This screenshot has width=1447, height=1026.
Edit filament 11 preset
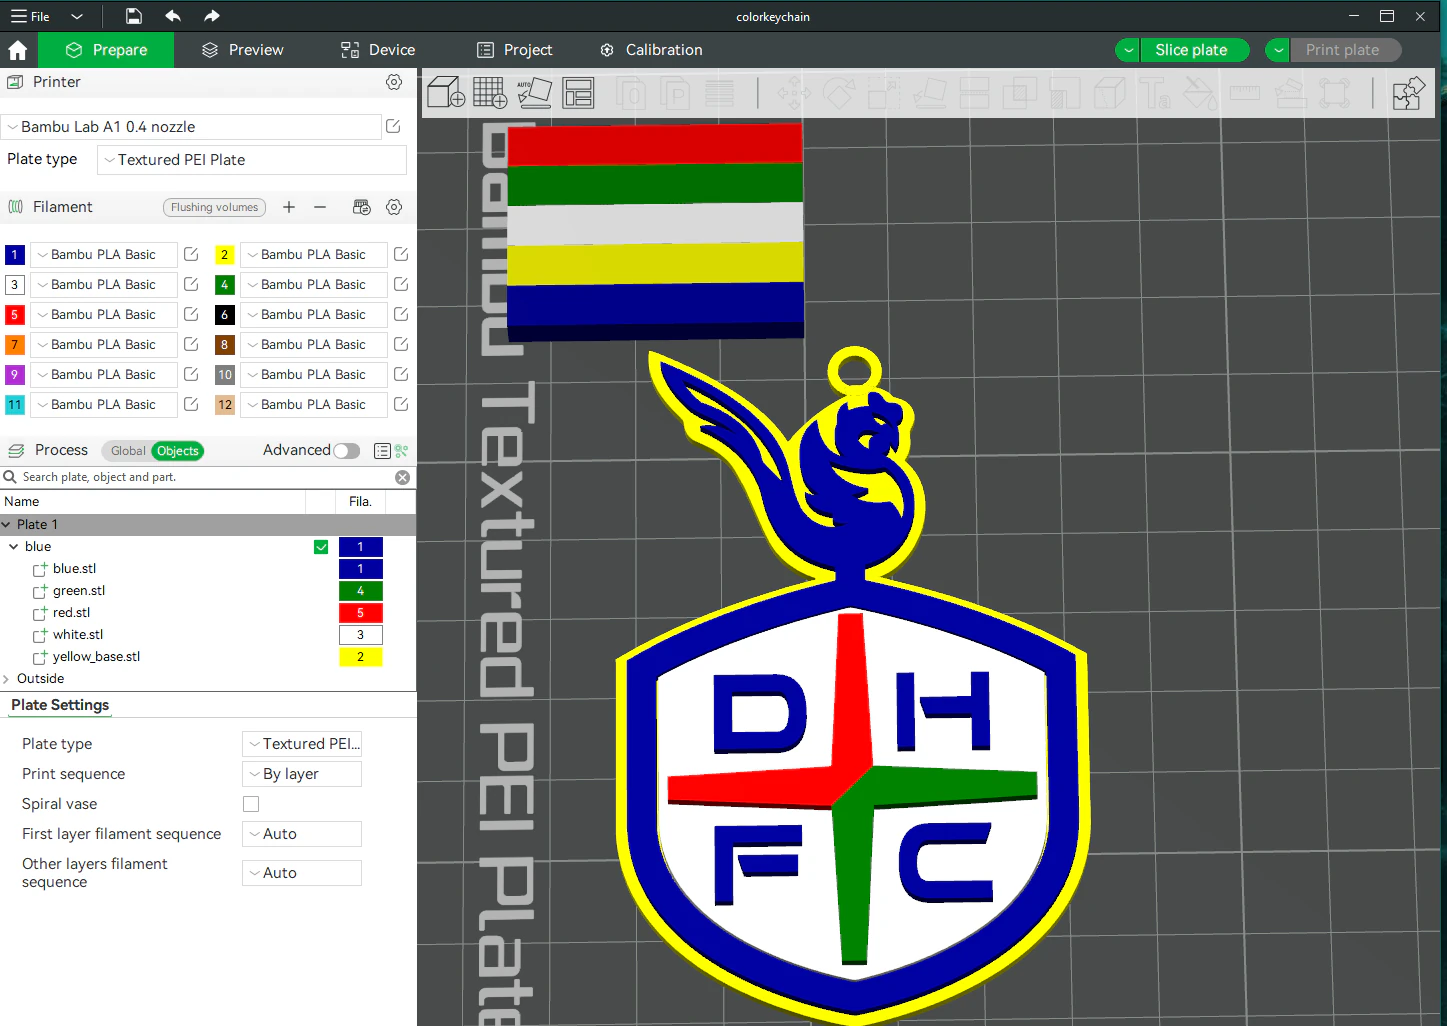(191, 404)
